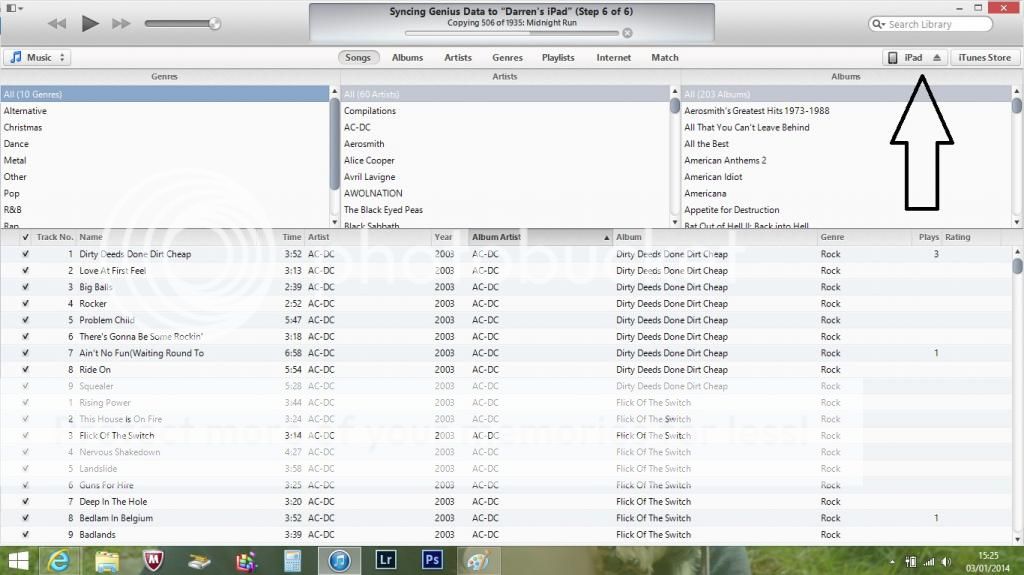Switch to the Playlists tab
This screenshot has height=575, width=1024.
coord(558,58)
